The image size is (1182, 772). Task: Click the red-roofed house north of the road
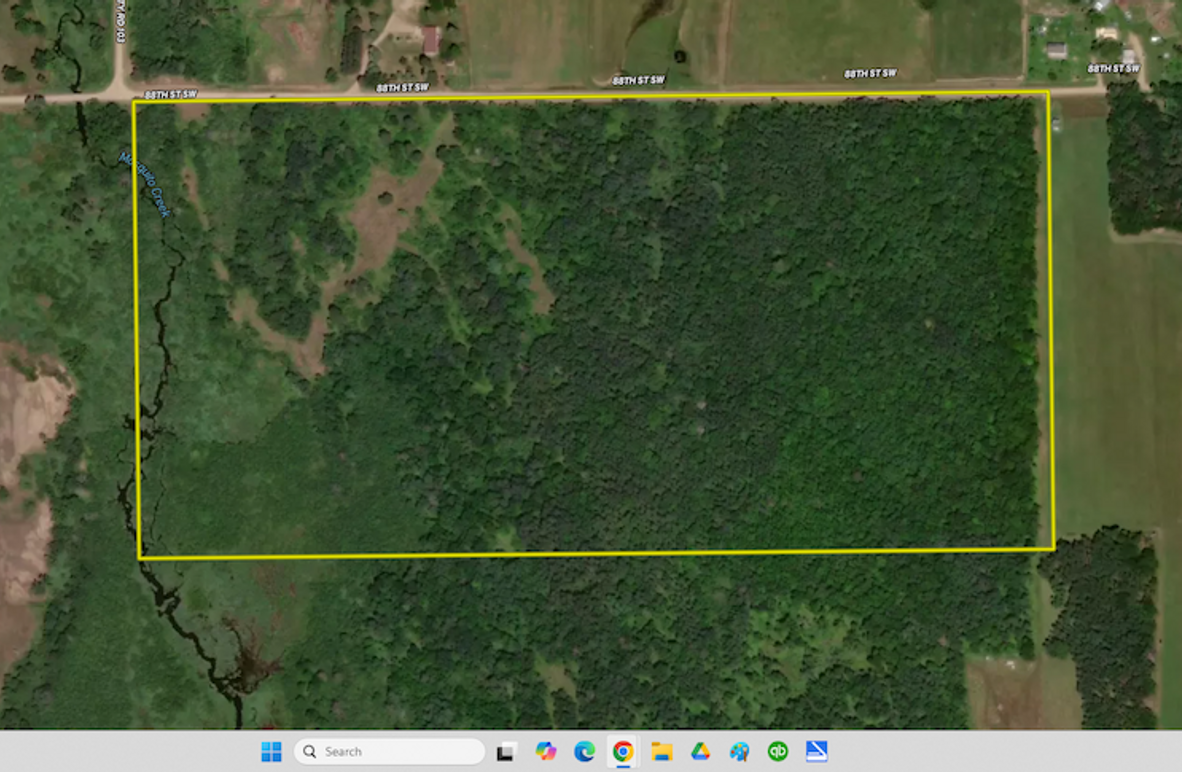tap(431, 40)
